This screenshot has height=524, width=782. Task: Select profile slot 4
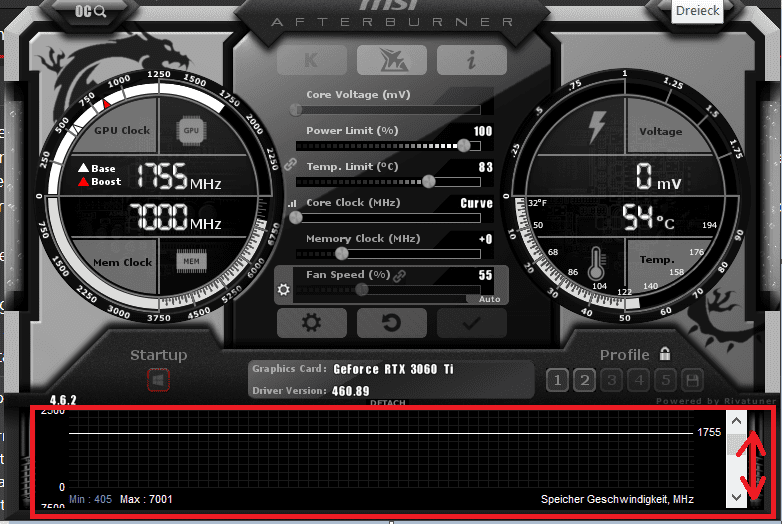pos(638,381)
